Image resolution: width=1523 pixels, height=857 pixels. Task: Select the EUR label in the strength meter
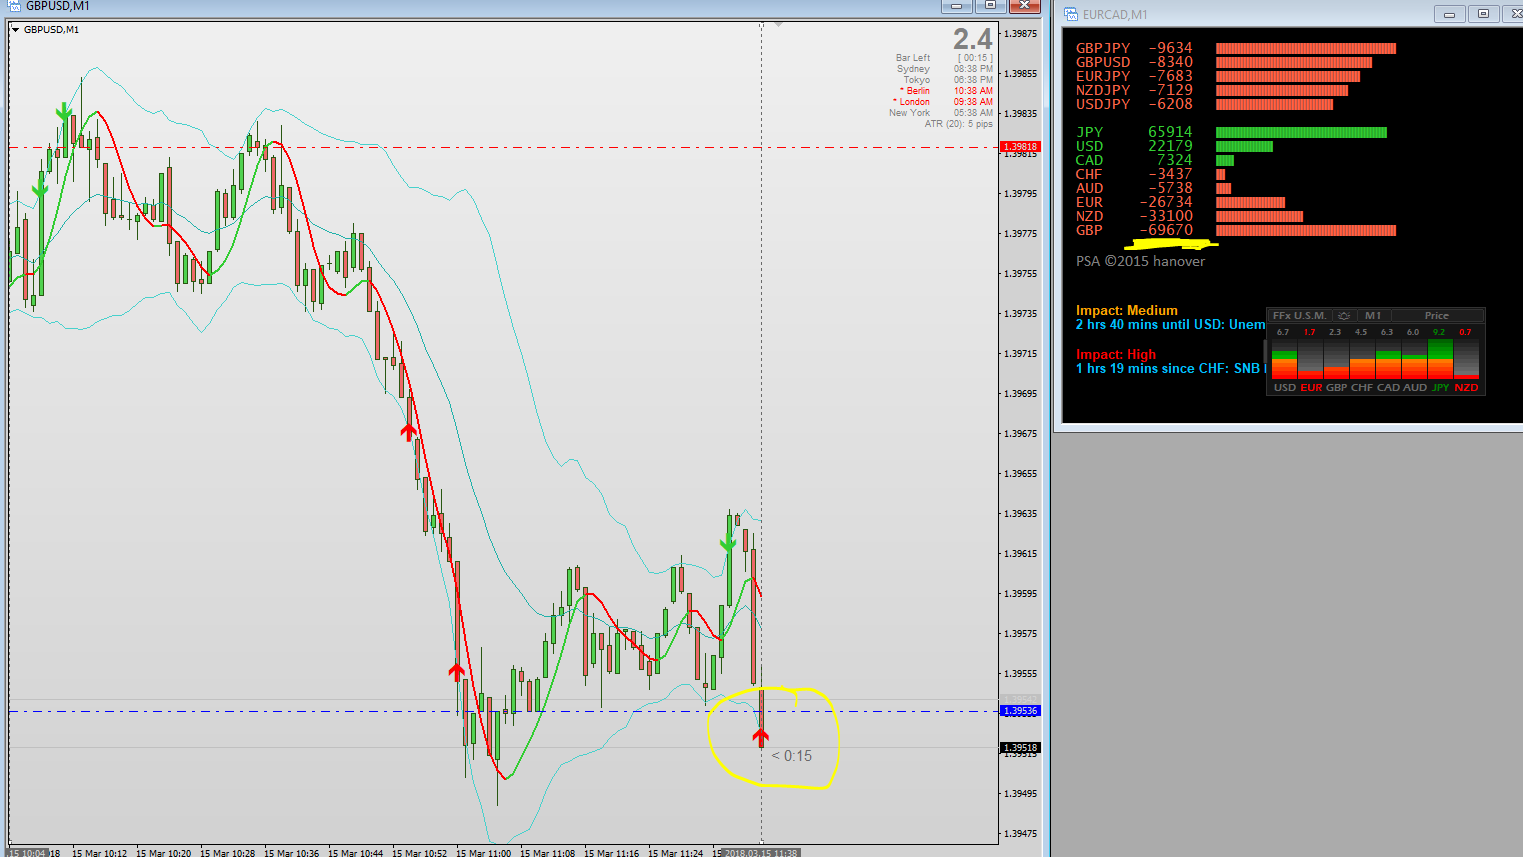tap(1311, 388)
